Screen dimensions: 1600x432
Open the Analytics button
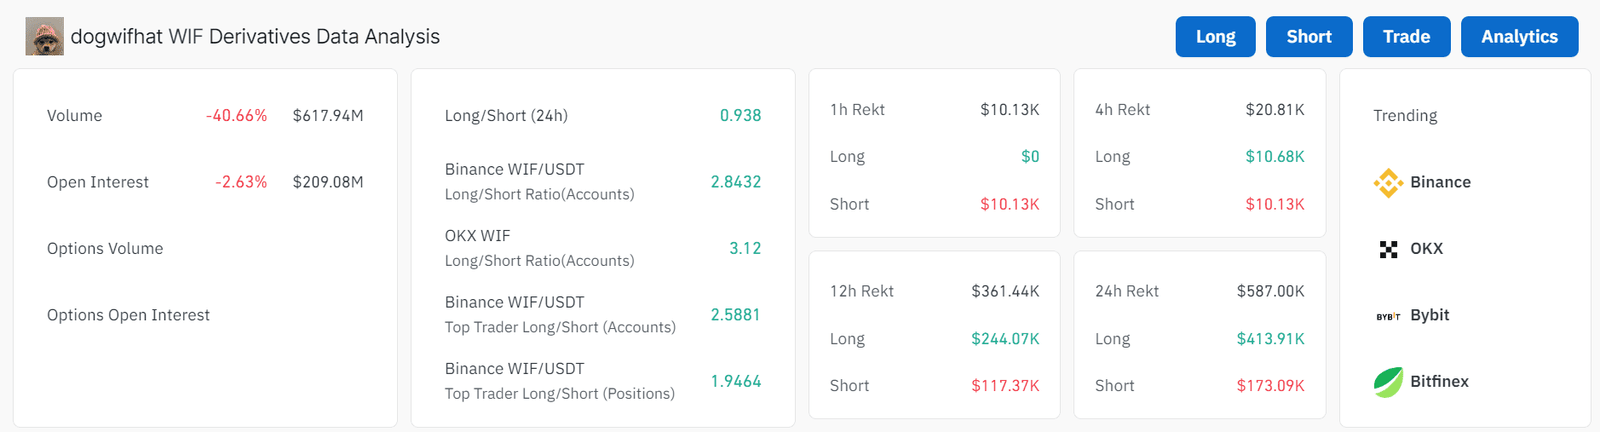point(1519,37)
